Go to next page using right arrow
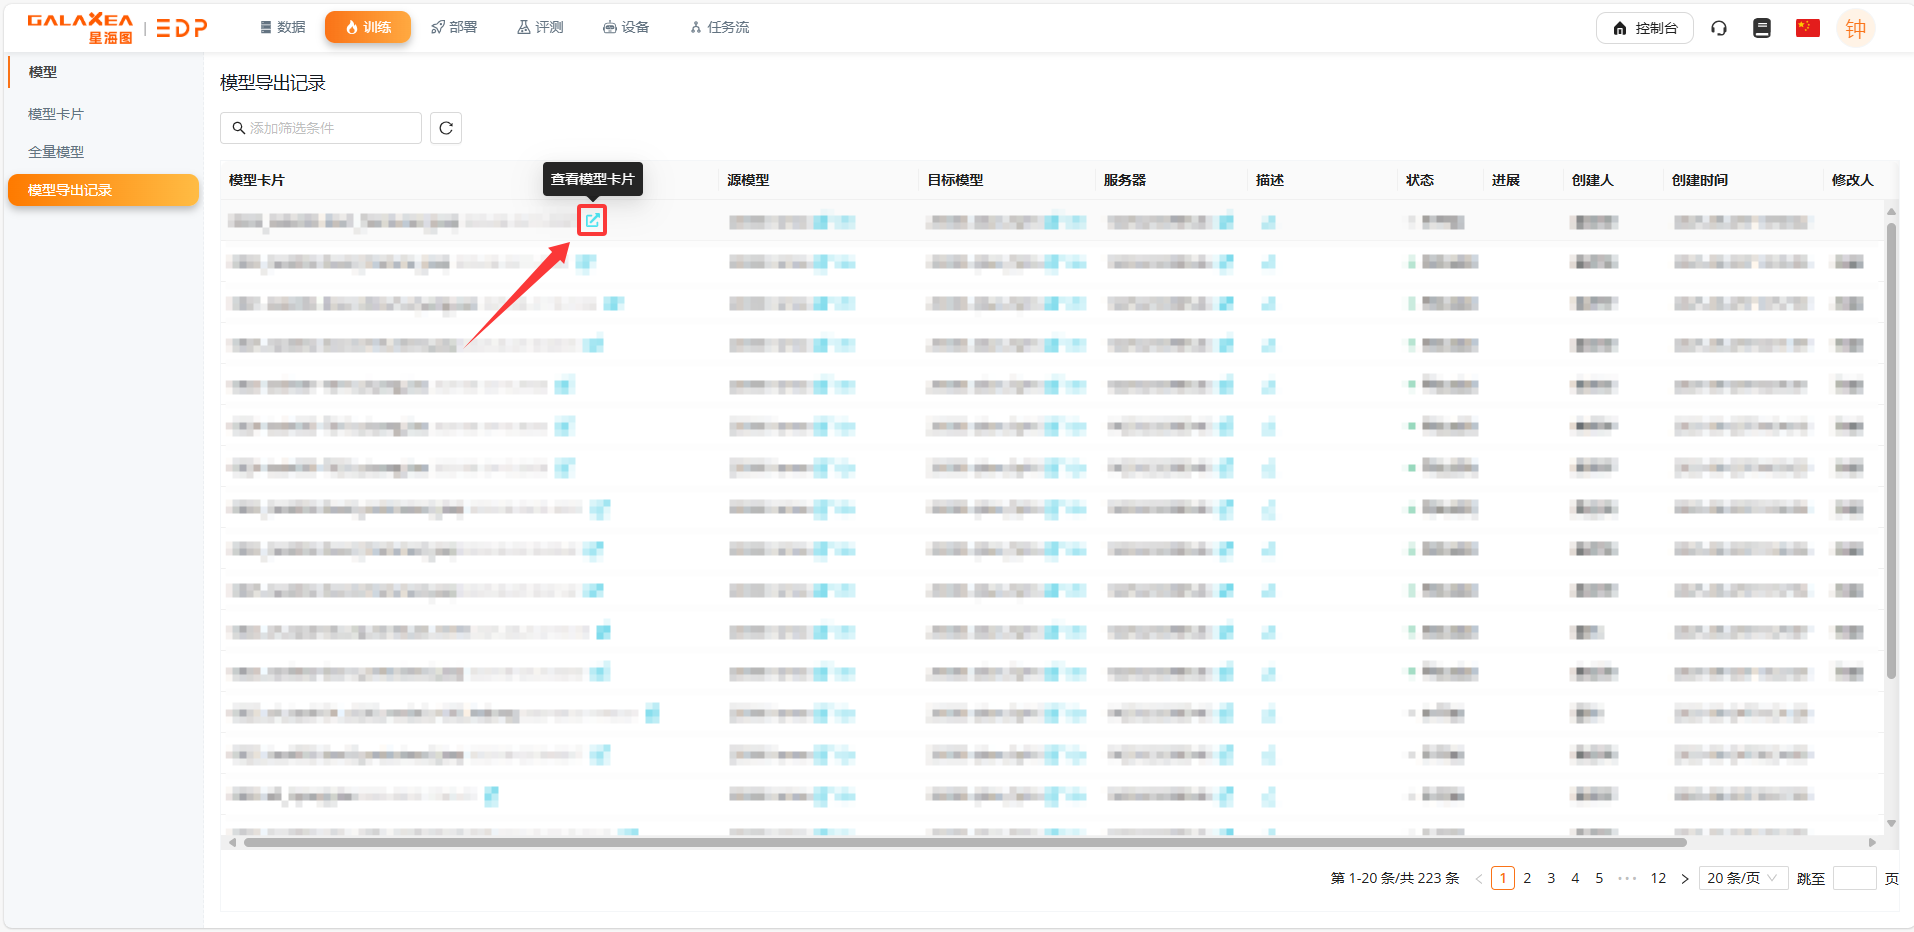The image size is (1914, 932). click(1684, 879)
